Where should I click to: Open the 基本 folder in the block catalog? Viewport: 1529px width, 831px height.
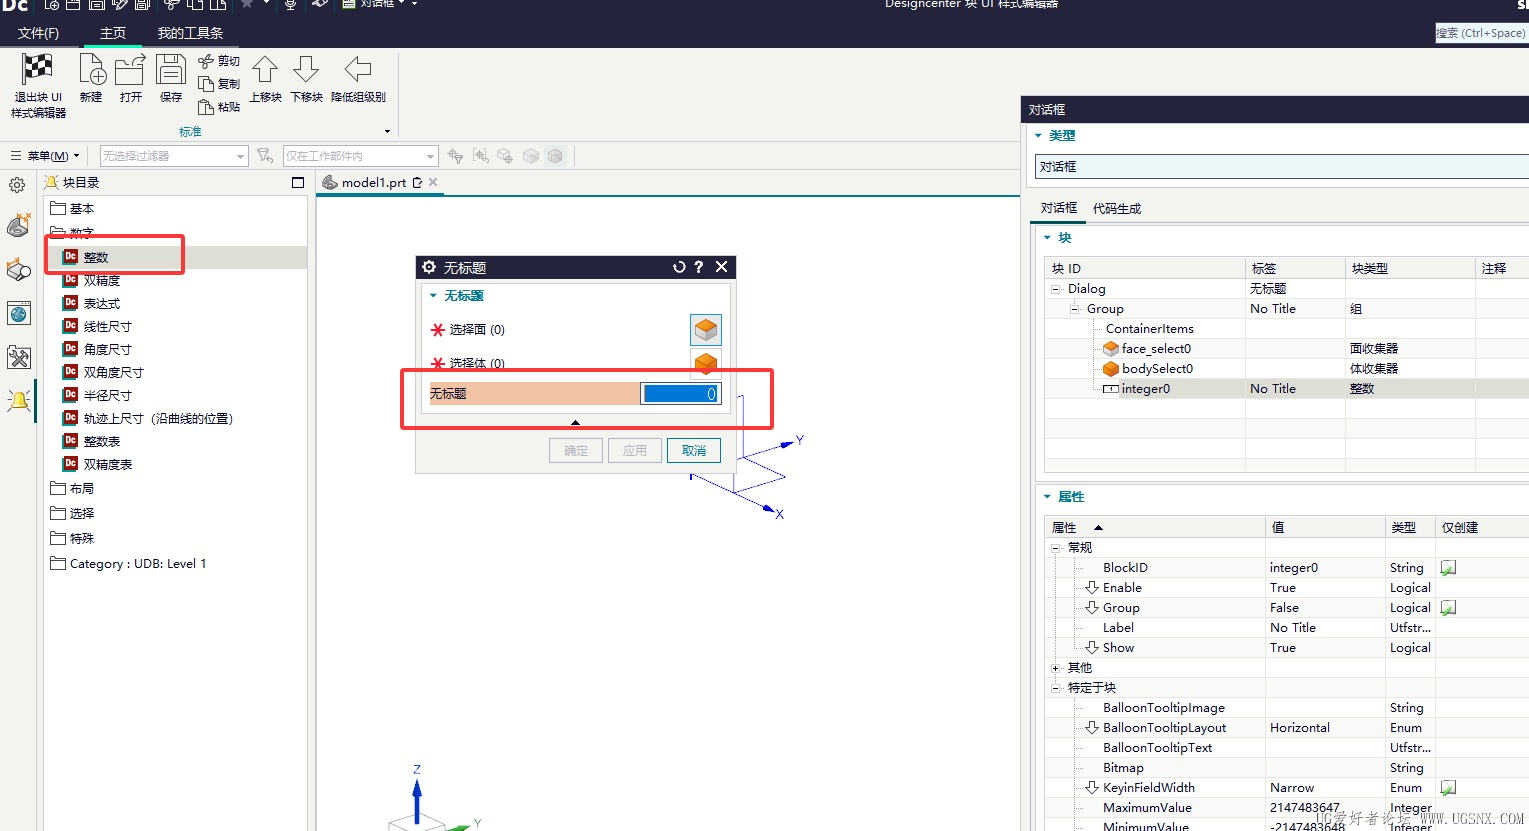[72, 208]
